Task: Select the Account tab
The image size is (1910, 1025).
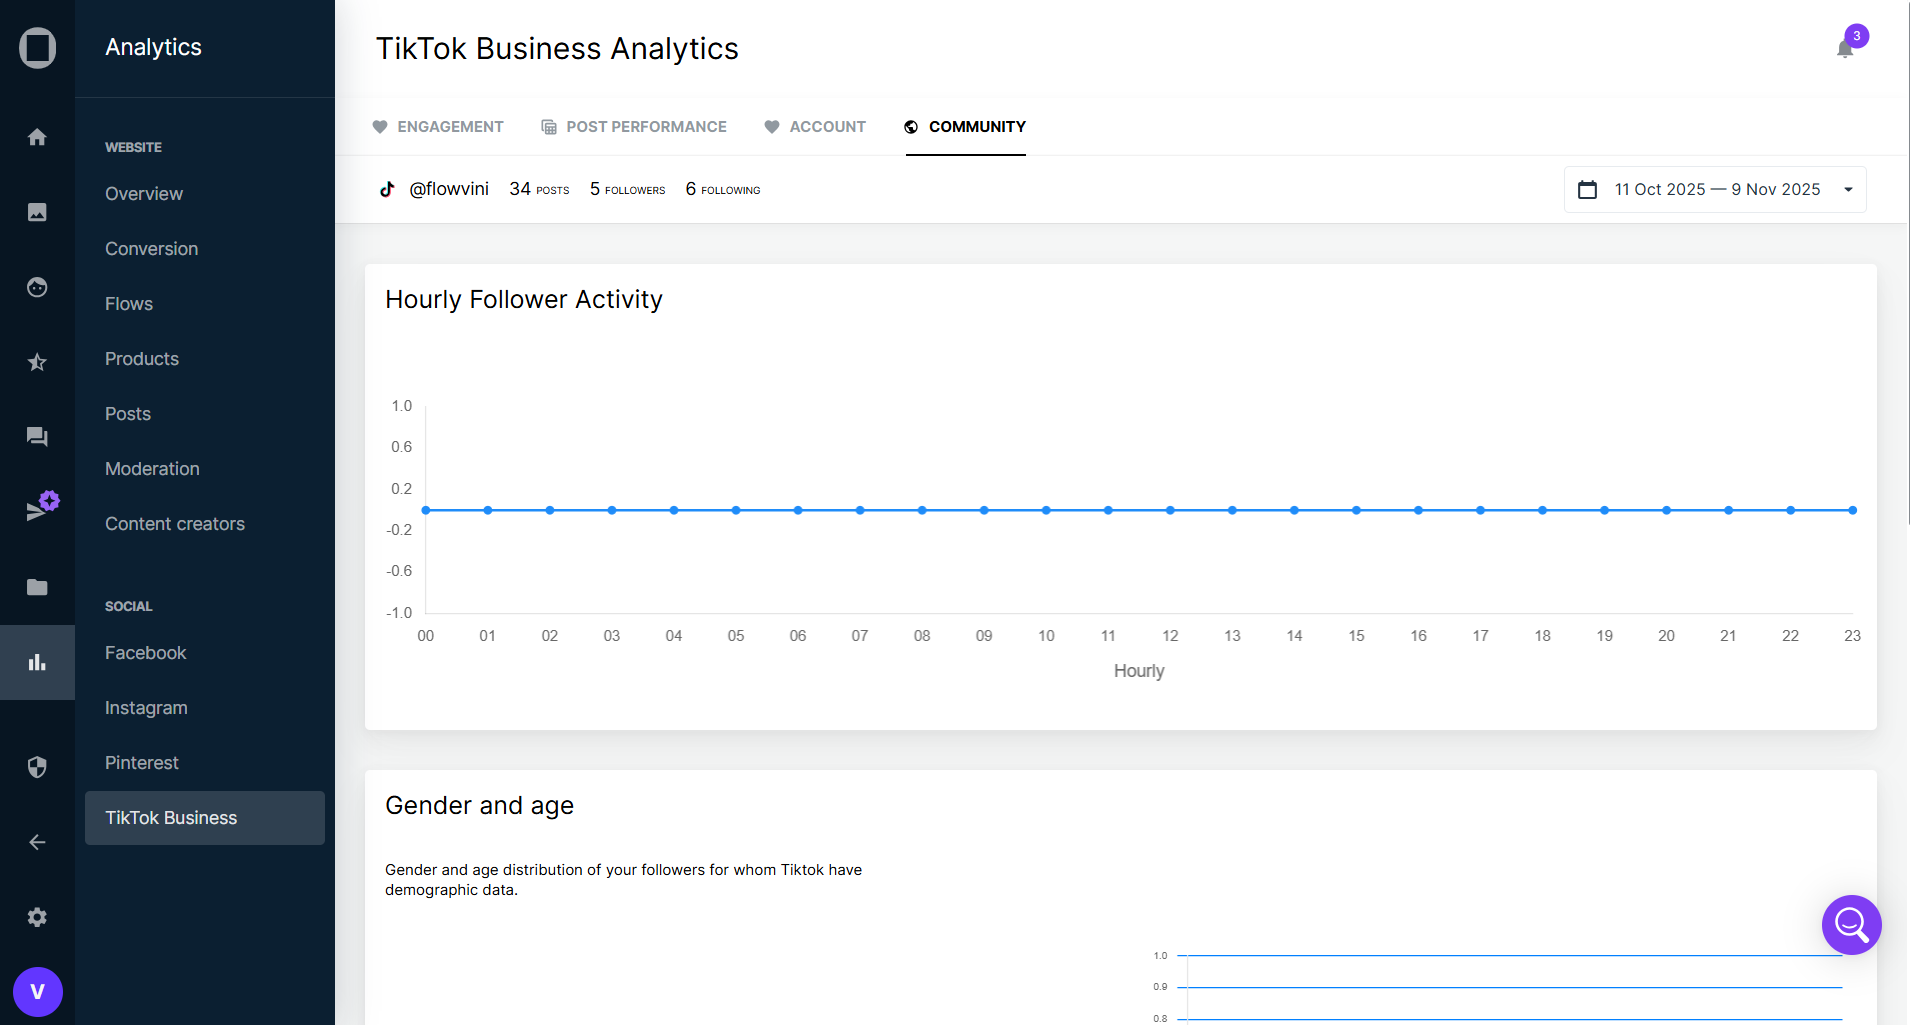Action: pyautogui.click(x=815, y=127)
